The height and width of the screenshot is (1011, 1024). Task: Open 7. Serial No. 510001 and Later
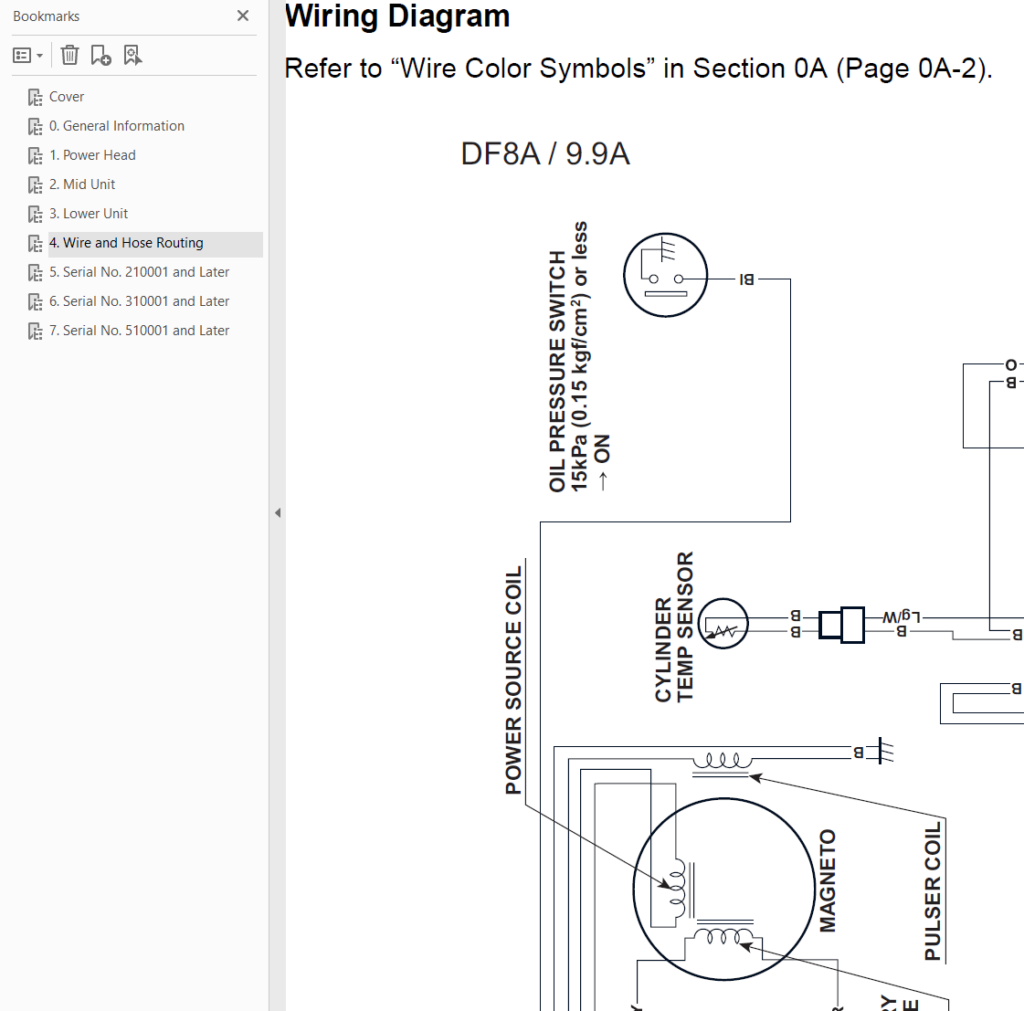[139, 330]
